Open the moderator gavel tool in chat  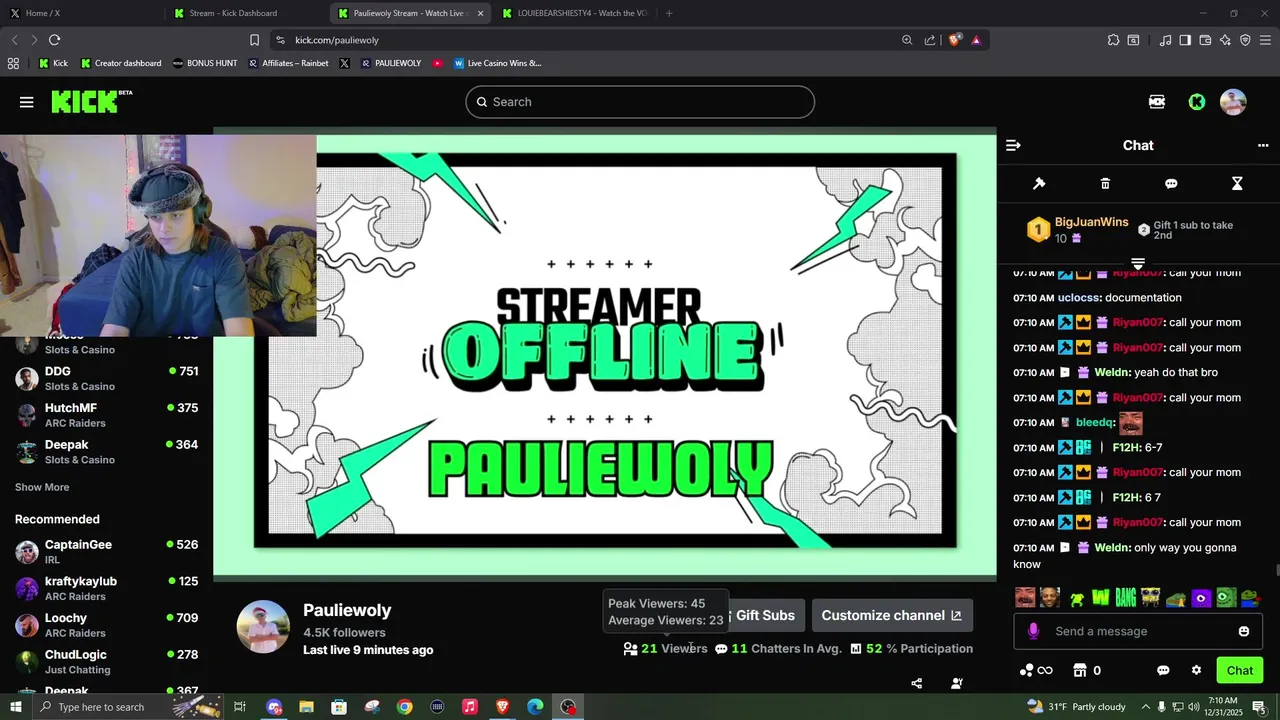tap(1039, 184)
